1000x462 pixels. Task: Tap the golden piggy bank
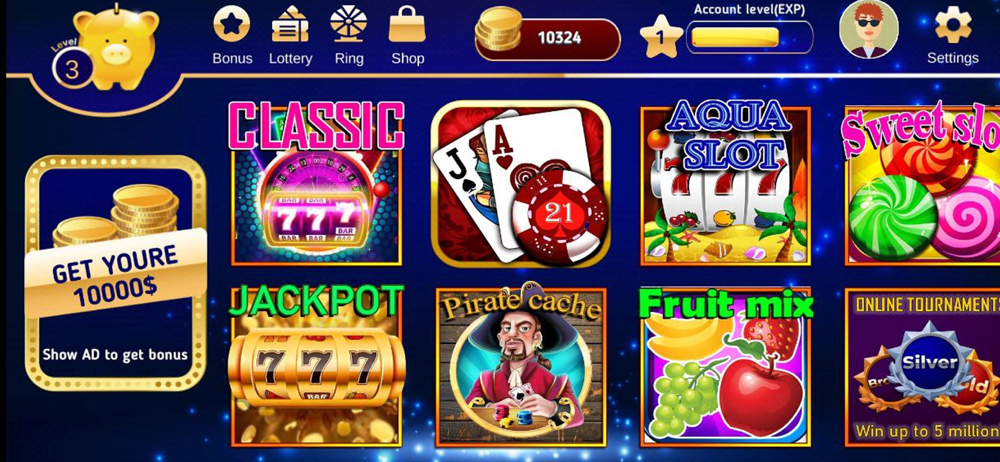click(117, 46)
